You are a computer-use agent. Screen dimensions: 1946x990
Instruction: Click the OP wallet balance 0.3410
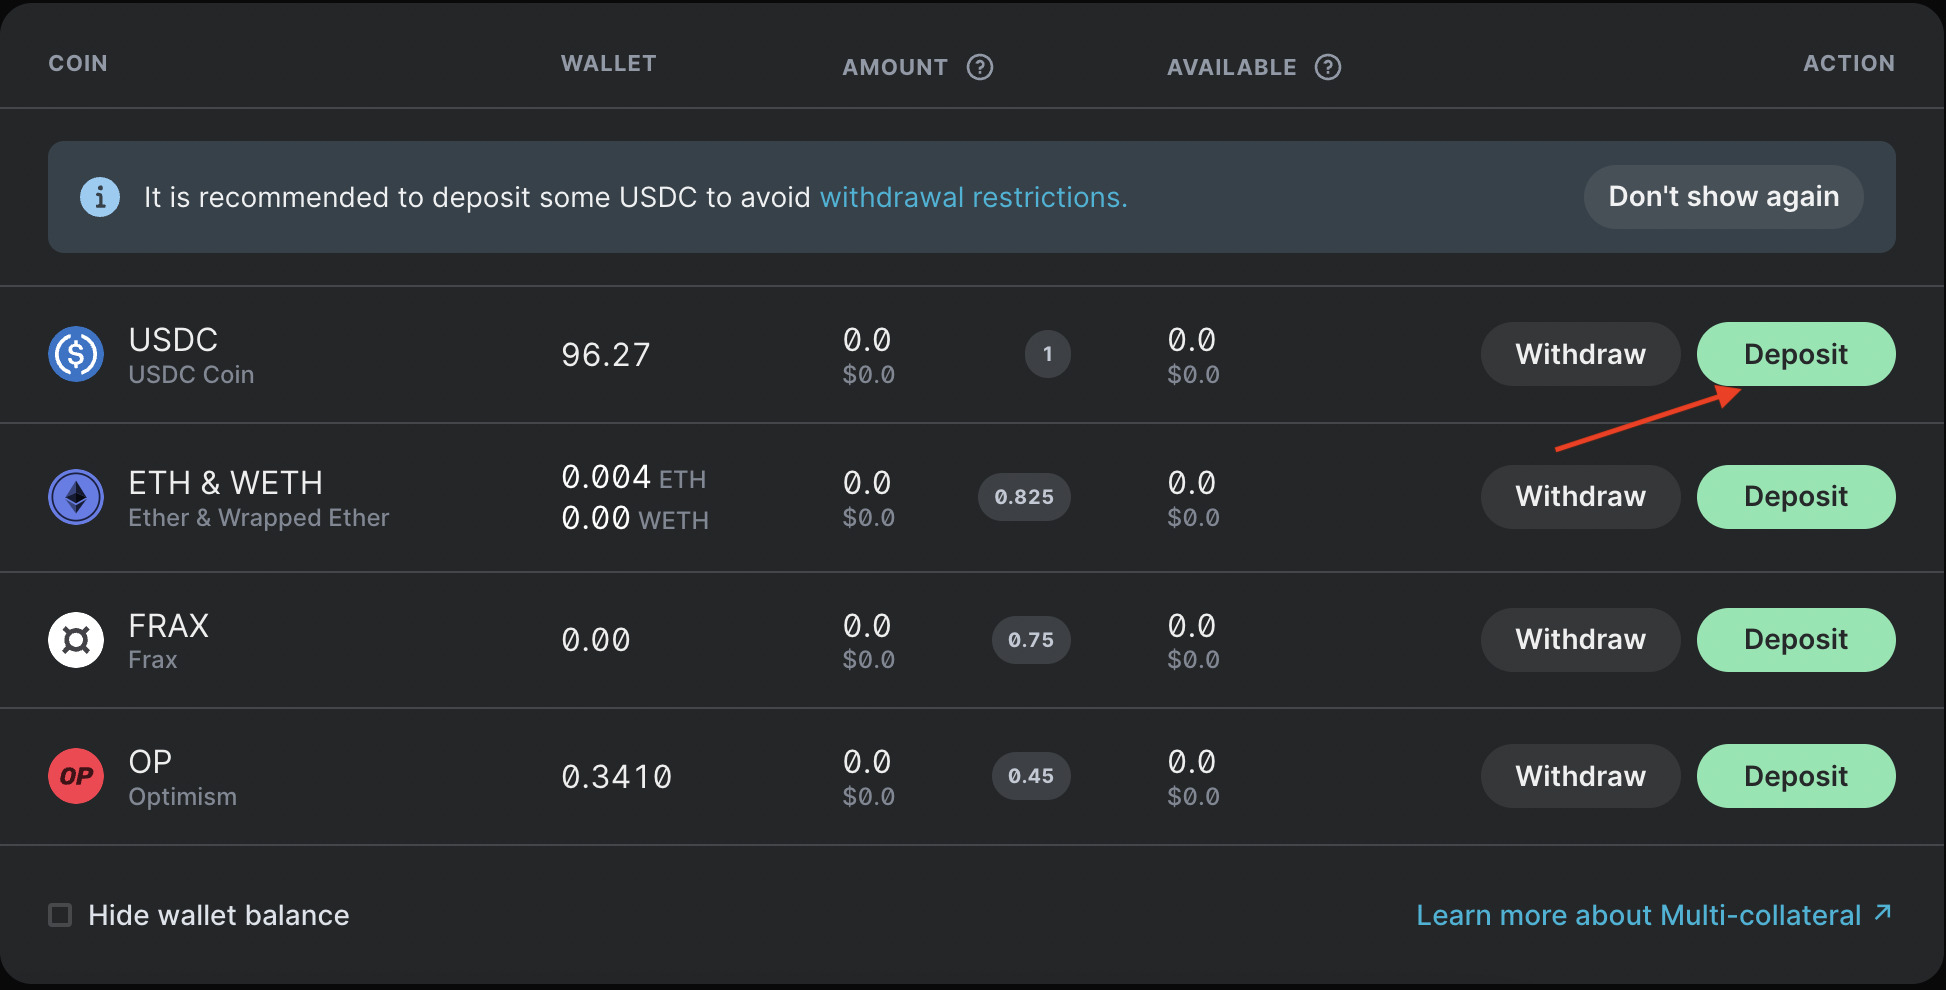617,777
